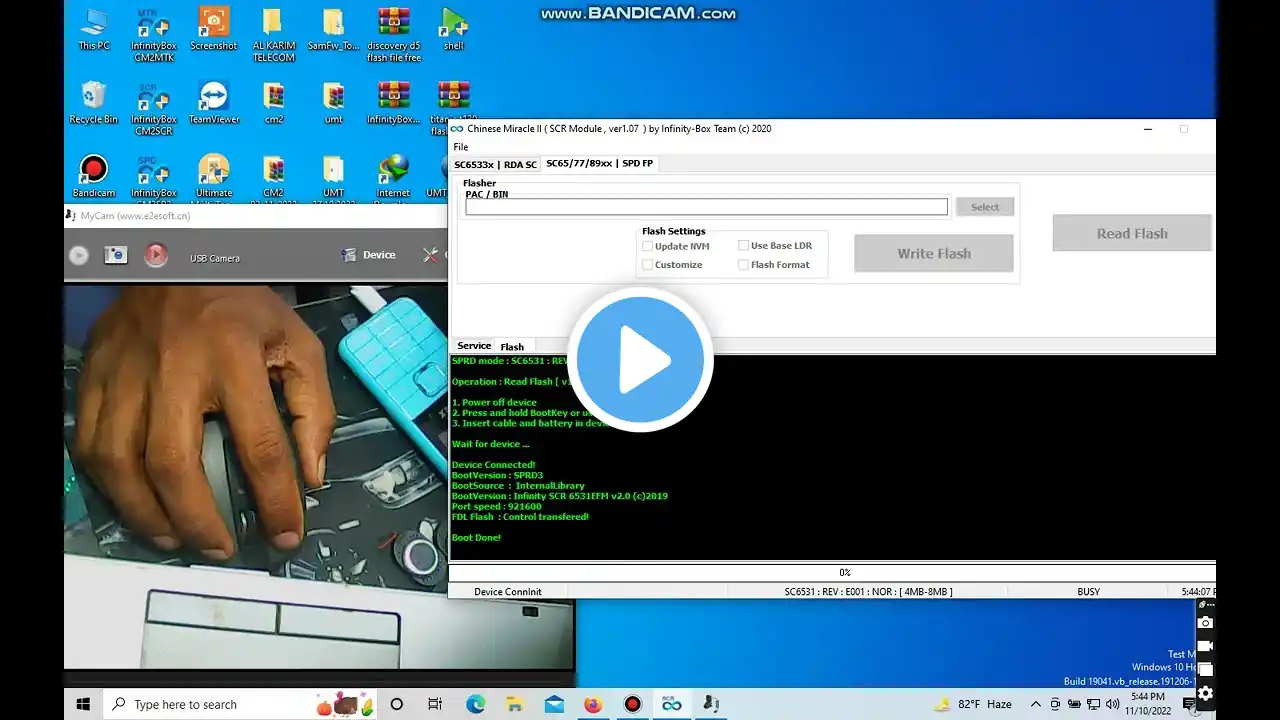This screenshot has height=720, width=1280.
Task: Open InfinityBox CM2SCR desktop shortcut
Action: (154, 108)
